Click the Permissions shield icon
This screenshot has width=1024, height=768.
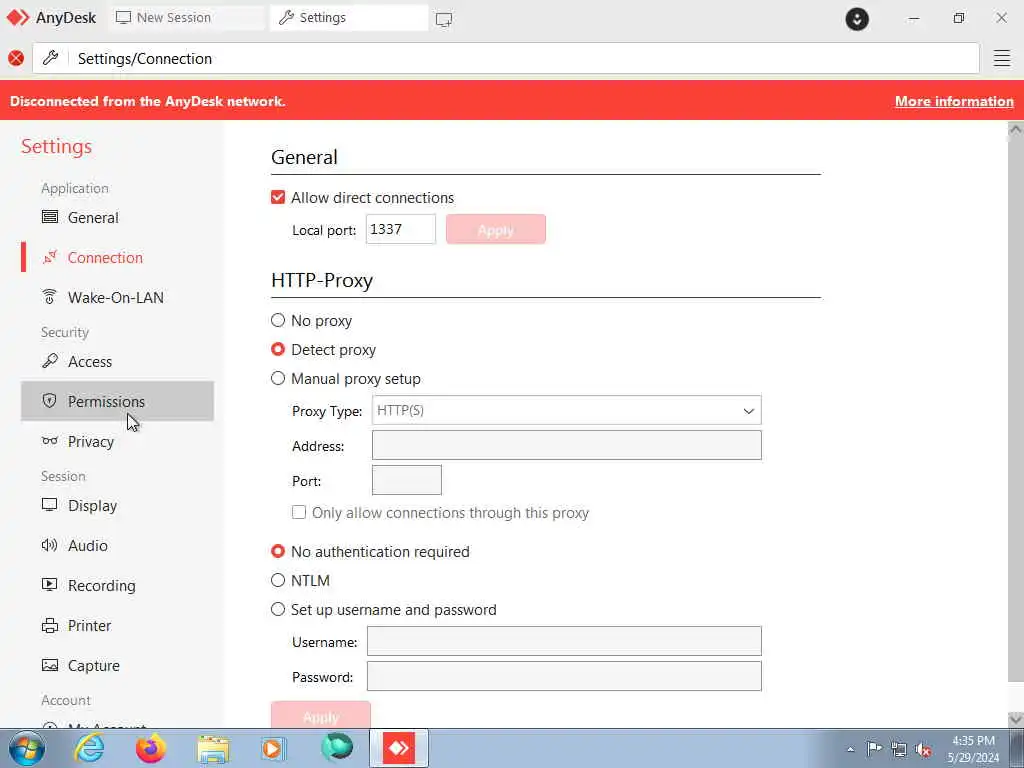click(50, 401)
